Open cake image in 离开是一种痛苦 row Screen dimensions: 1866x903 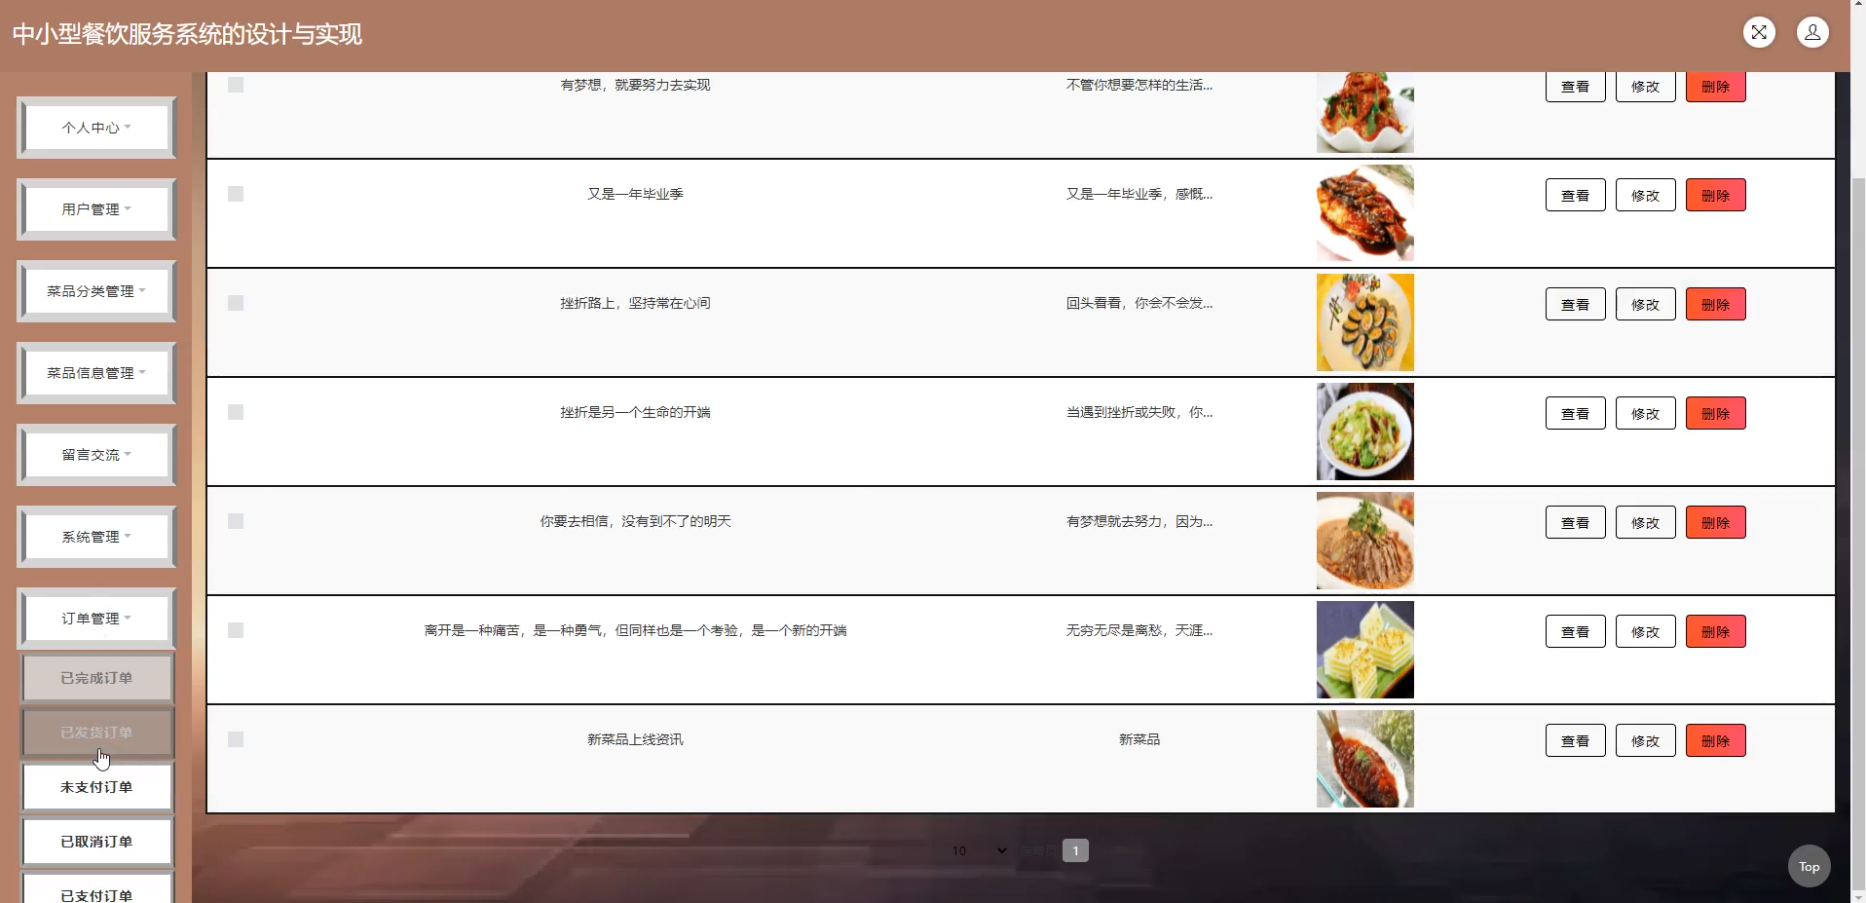[x=1365, y=649]
